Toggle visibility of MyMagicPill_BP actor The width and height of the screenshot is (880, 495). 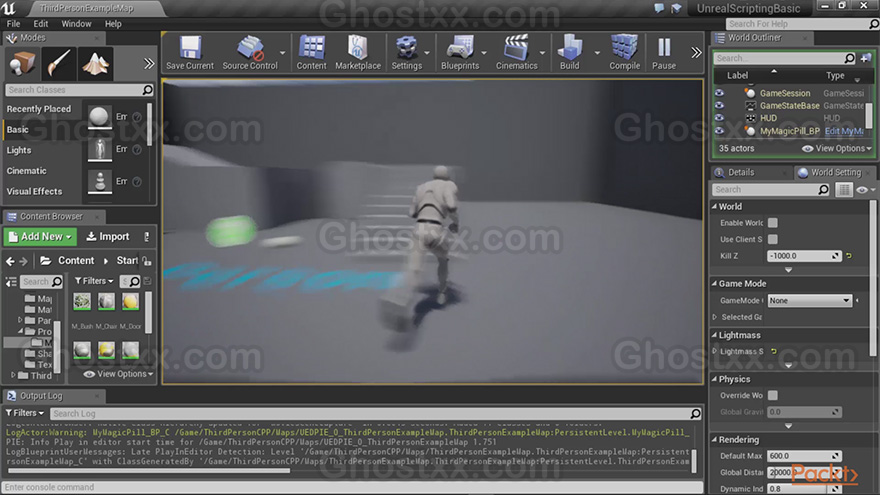(x=719, y=130)
